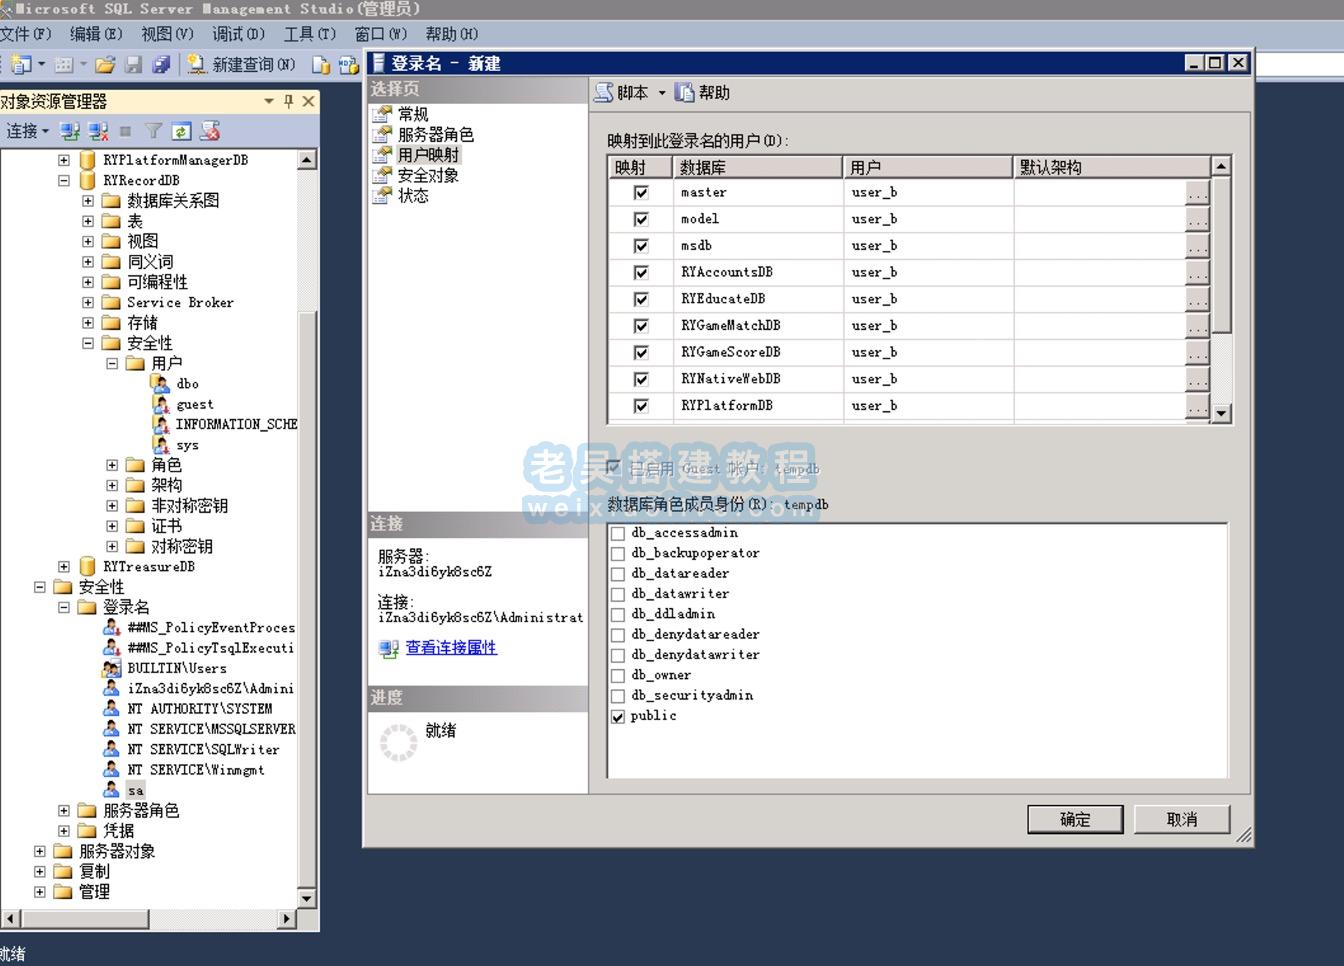Click the 确定 button to confirm
The image size is (1344, 966).
pos(1074,819)
